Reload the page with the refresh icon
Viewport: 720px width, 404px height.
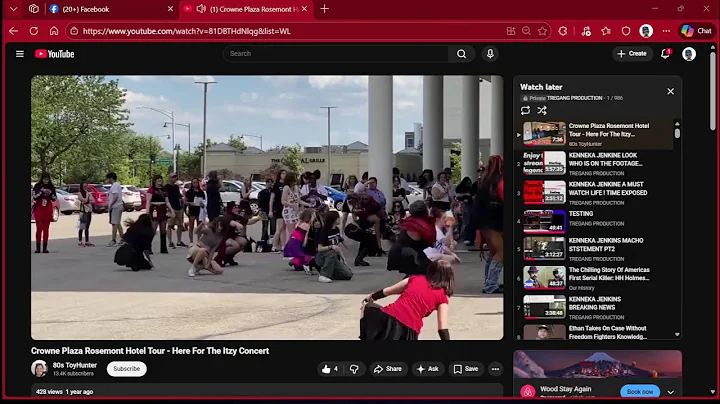pos(34,31)
